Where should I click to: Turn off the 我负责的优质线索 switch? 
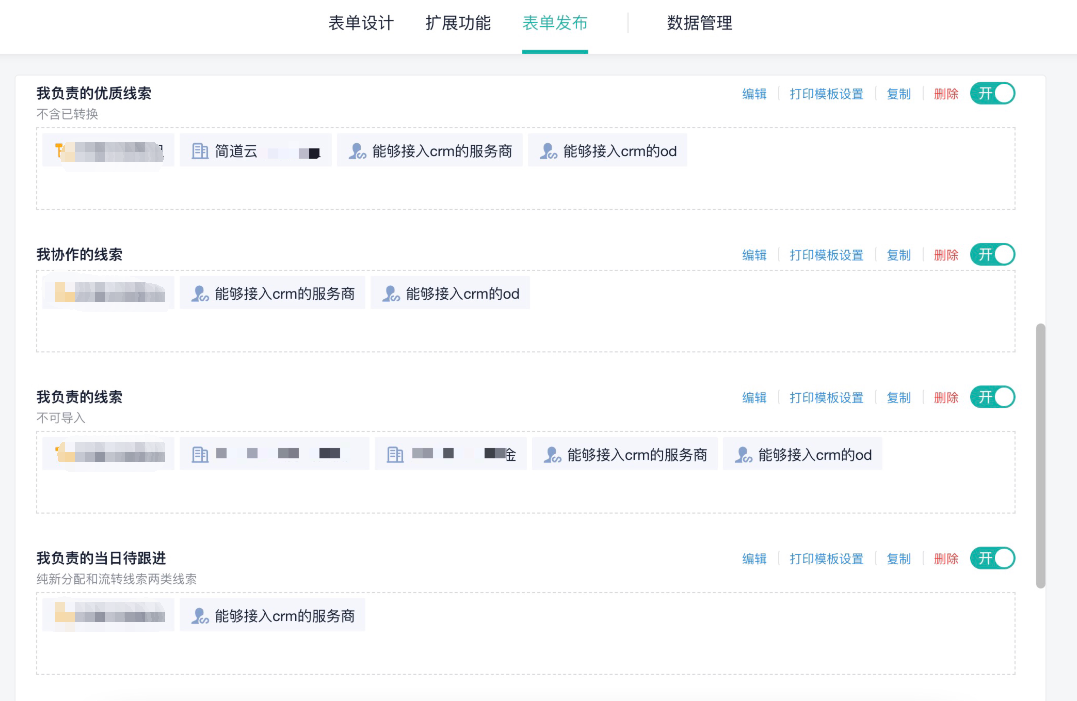coord(992,93)
